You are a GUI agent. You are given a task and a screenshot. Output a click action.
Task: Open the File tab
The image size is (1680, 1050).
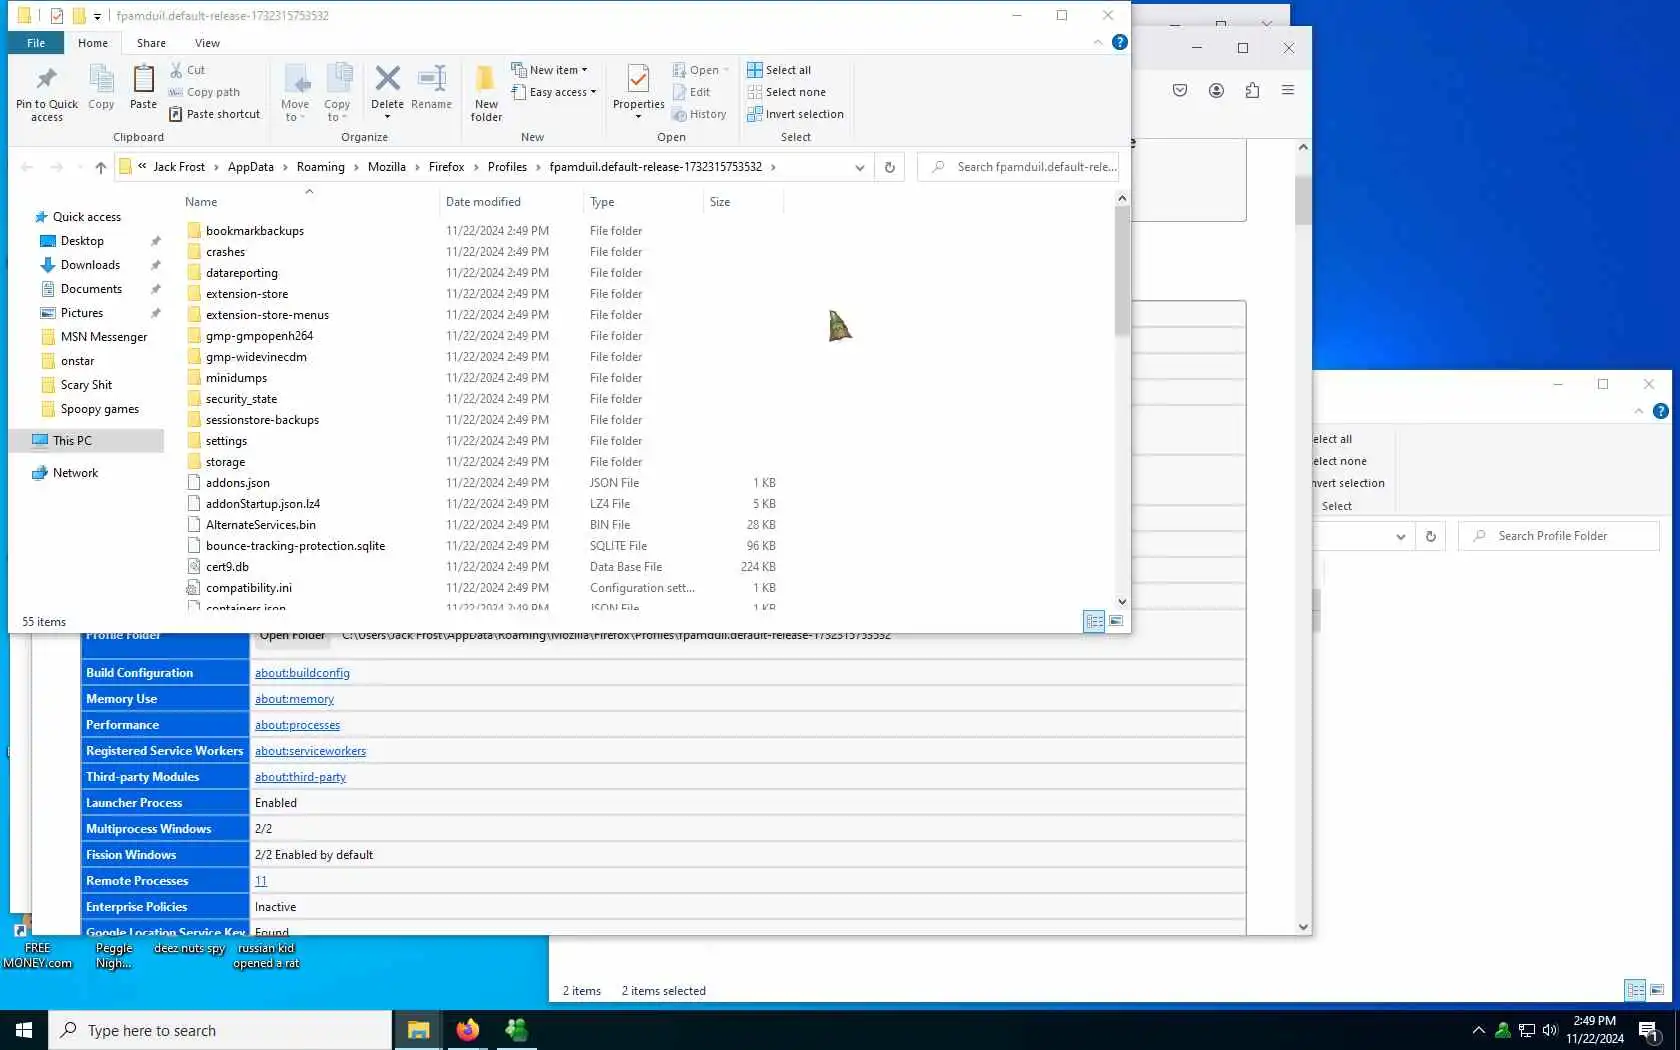[x=36, y=43]
